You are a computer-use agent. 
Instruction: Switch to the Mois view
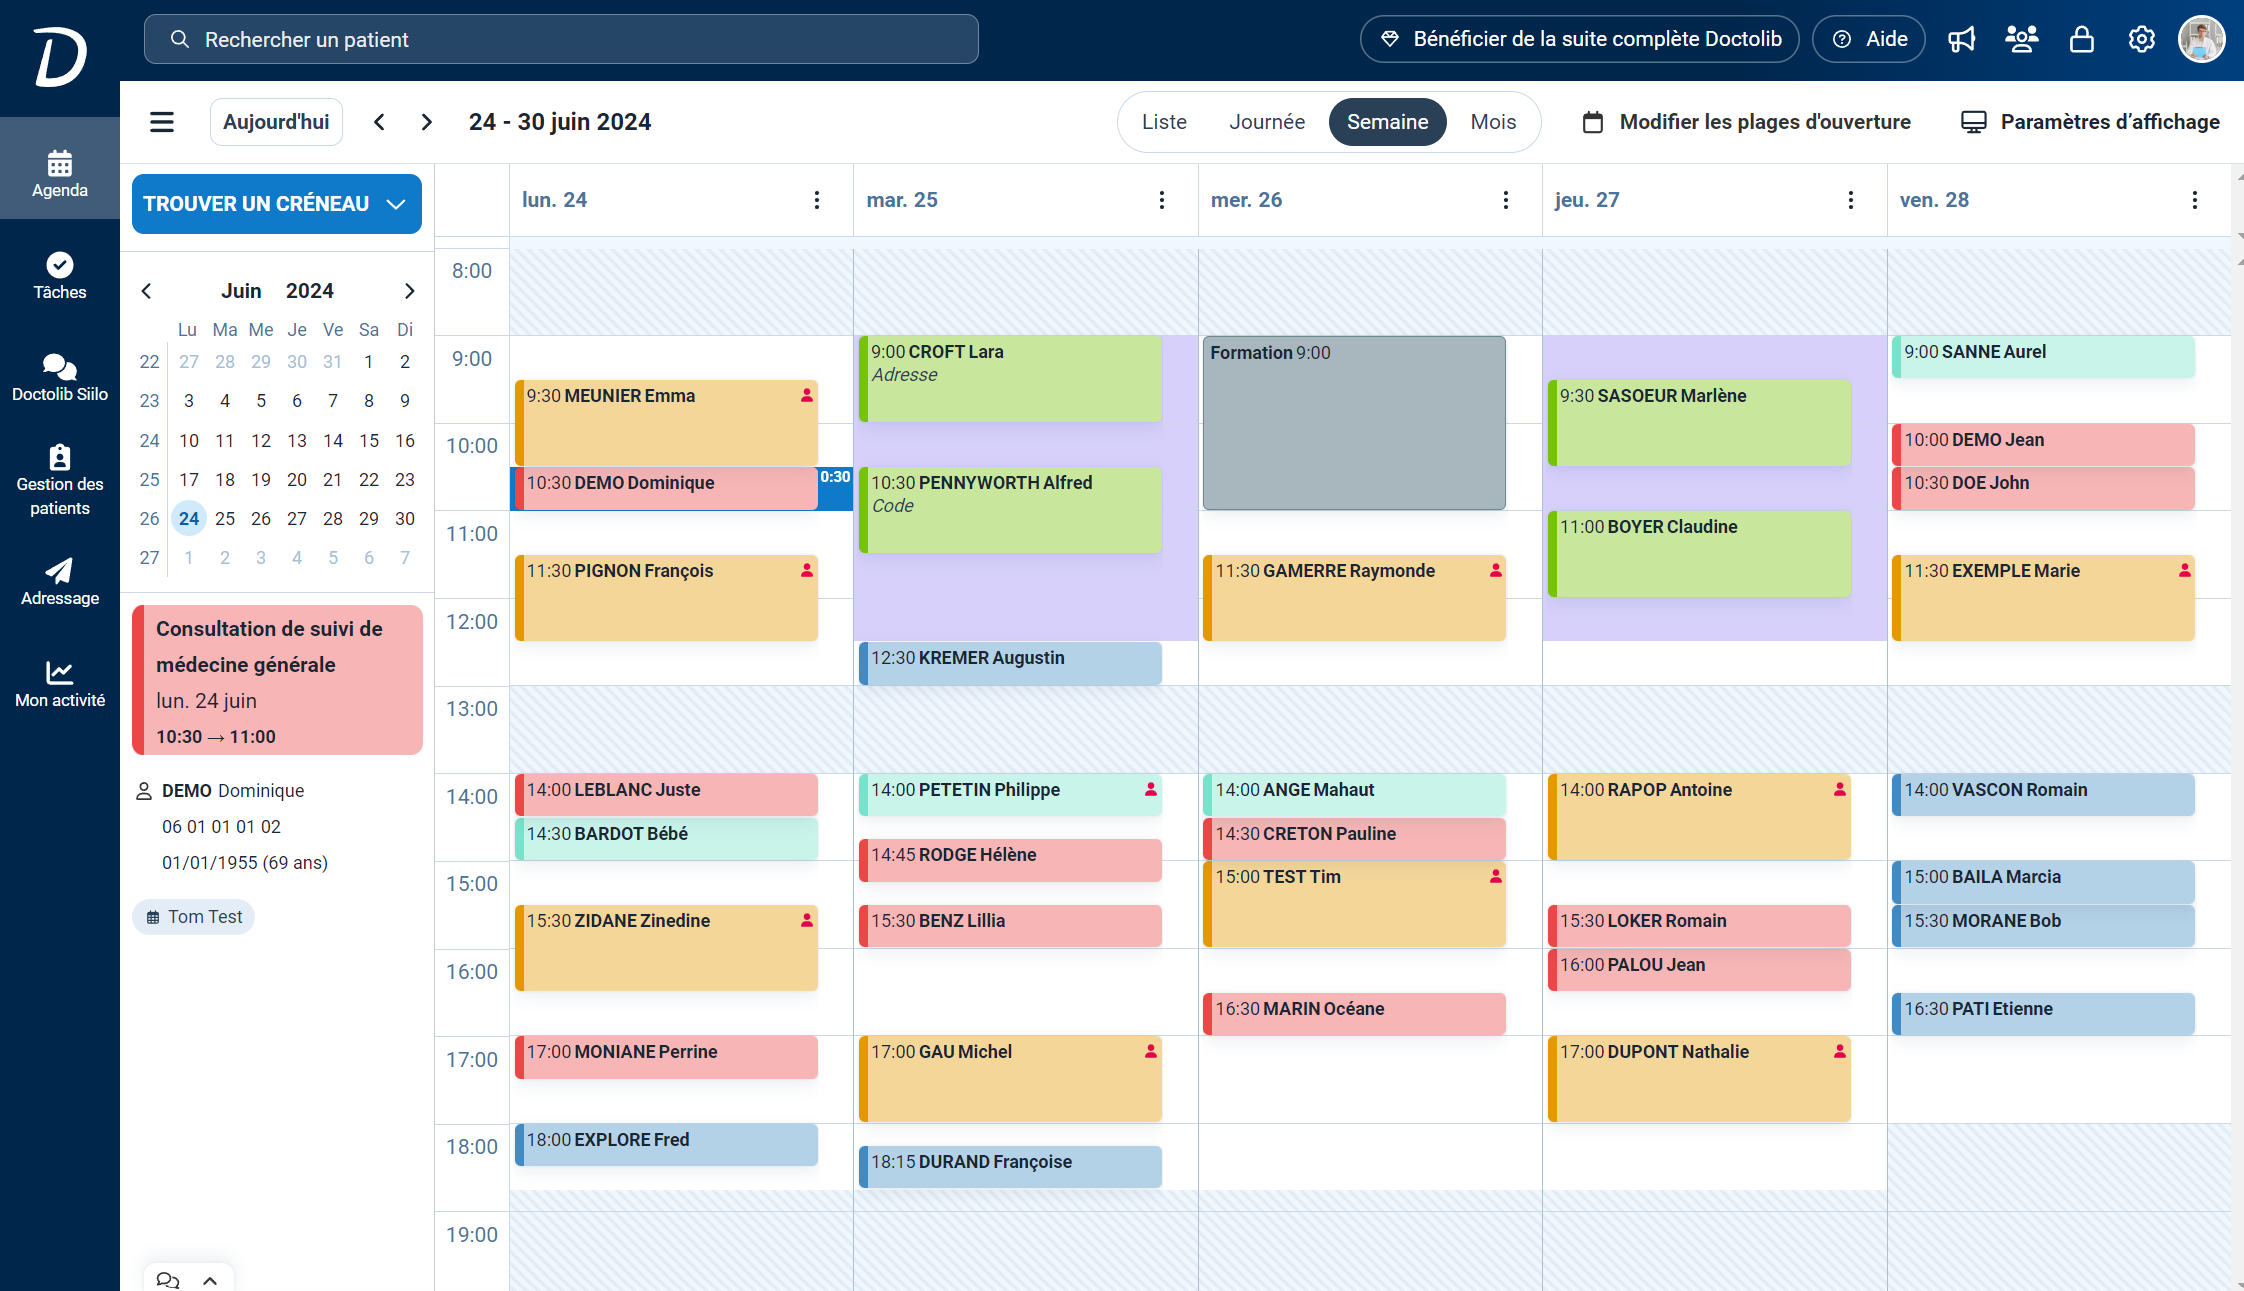tap(1492, 121)
